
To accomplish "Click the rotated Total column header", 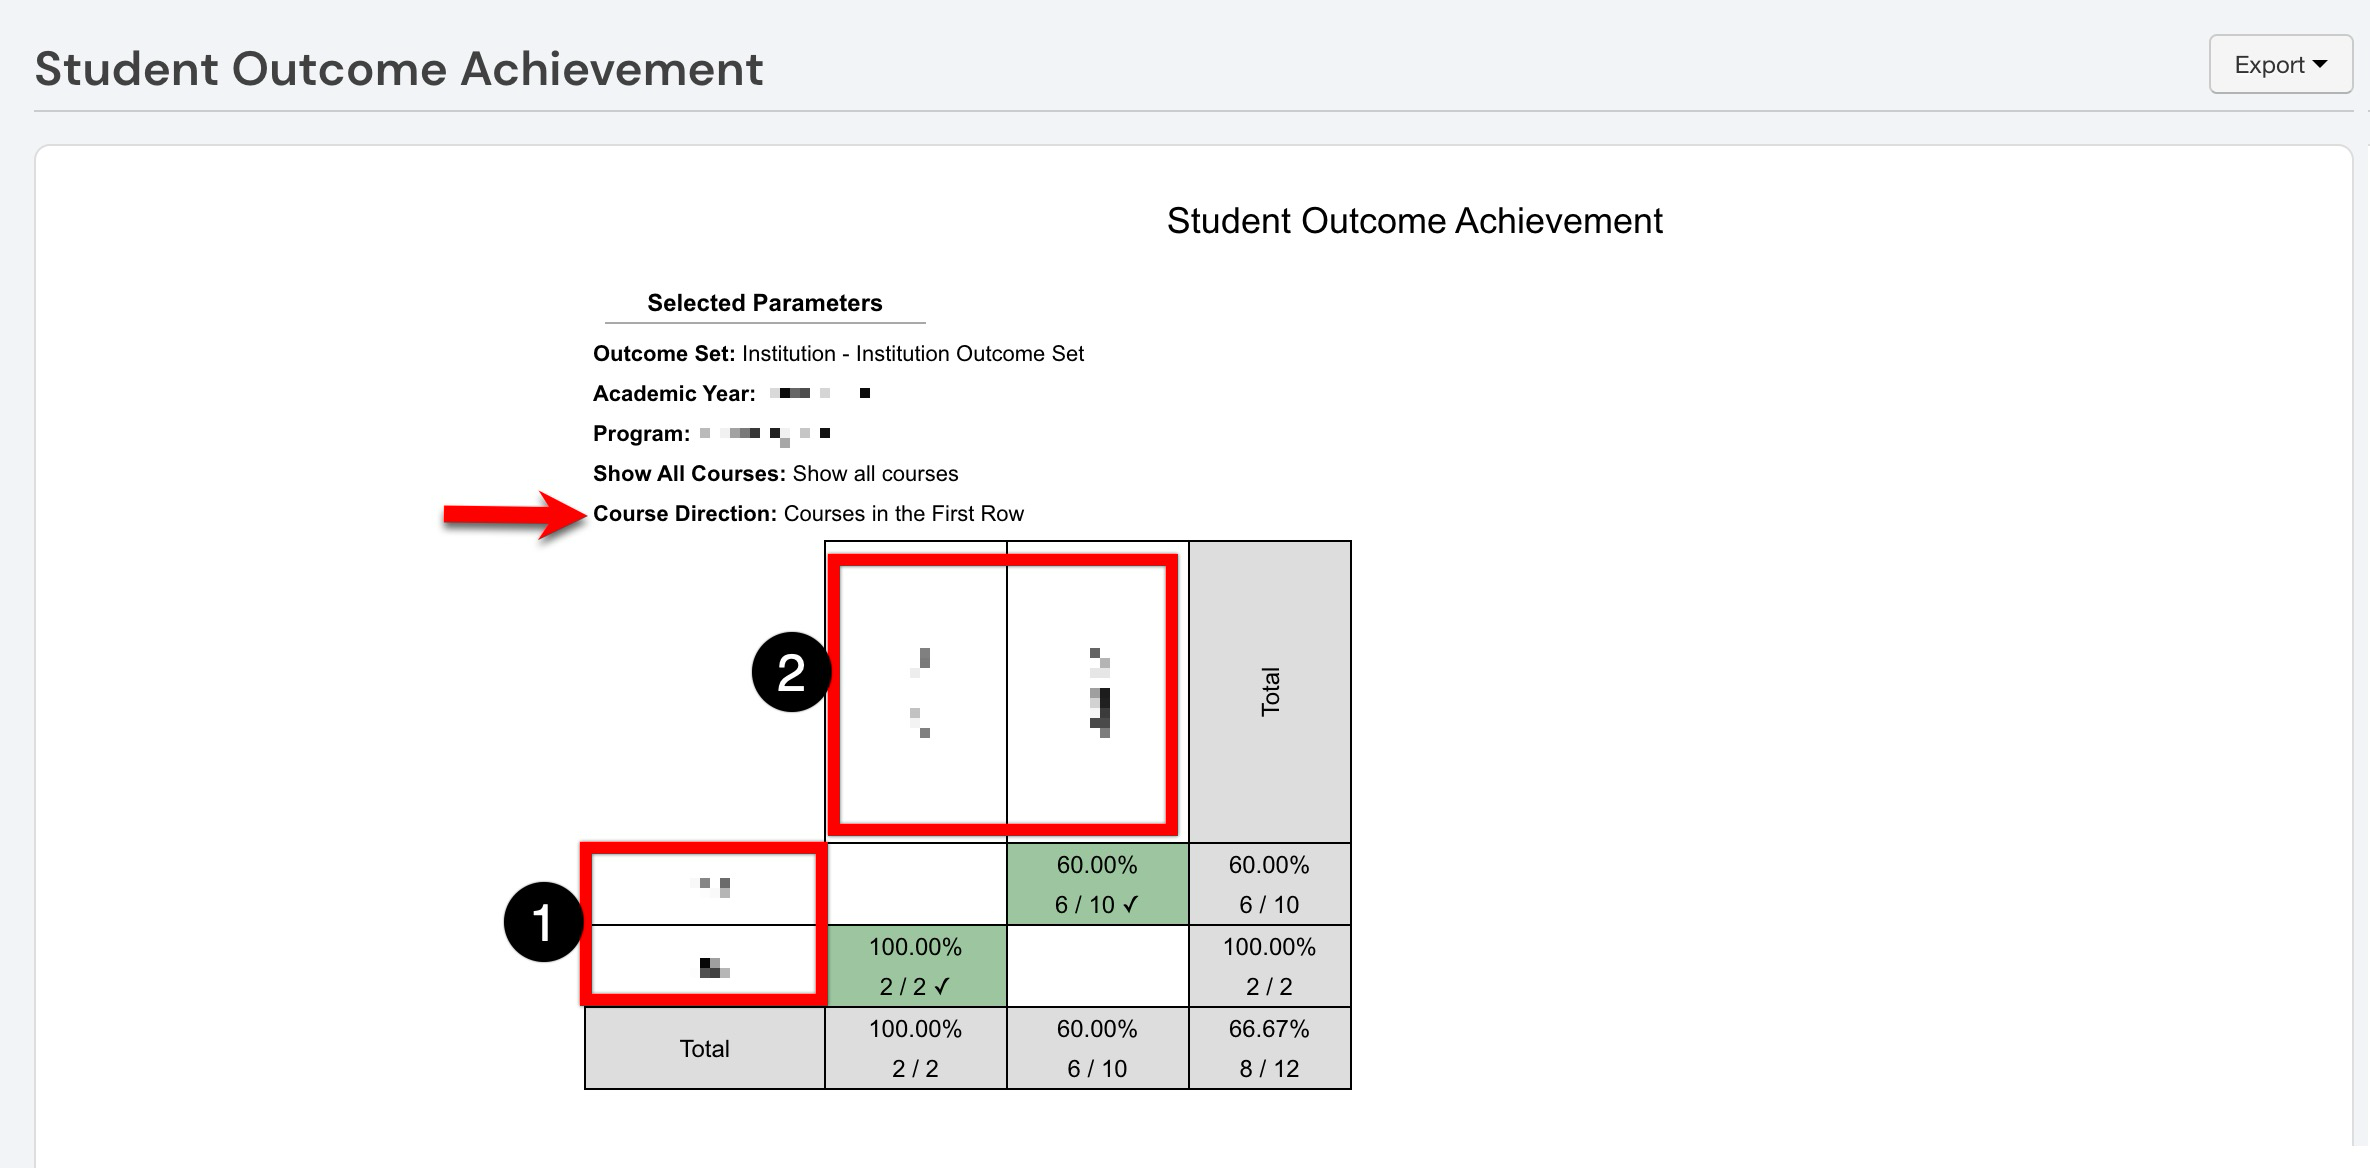I will coord(1270,692).
